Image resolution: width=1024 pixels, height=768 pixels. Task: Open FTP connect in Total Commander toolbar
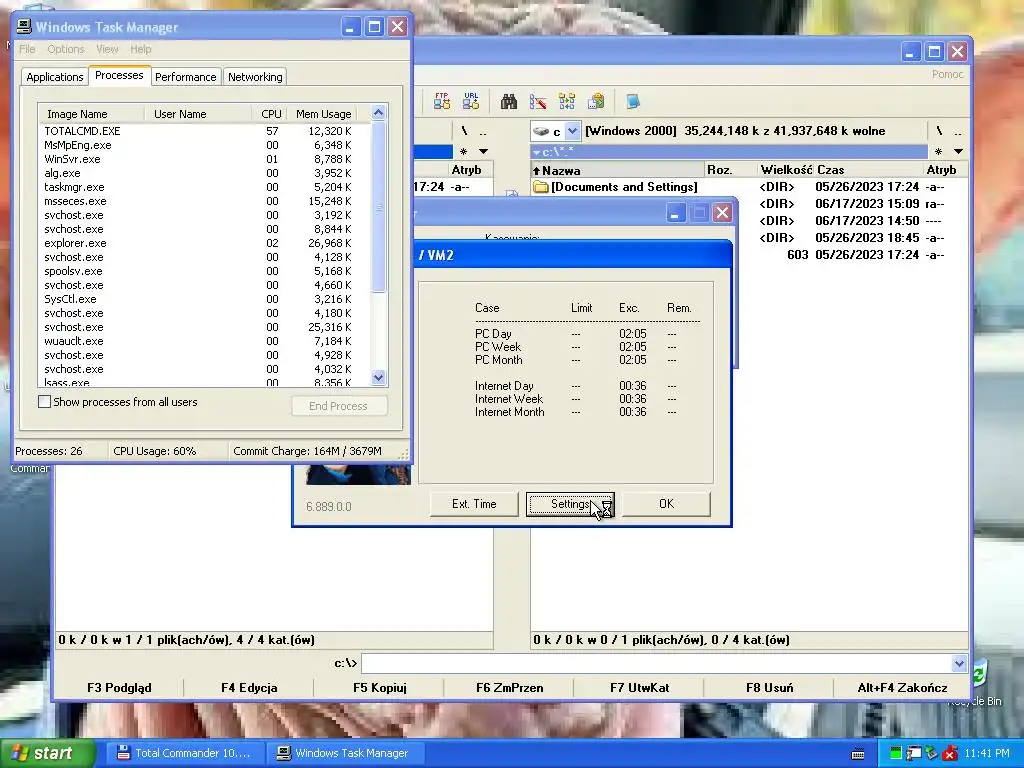(441, 101)
